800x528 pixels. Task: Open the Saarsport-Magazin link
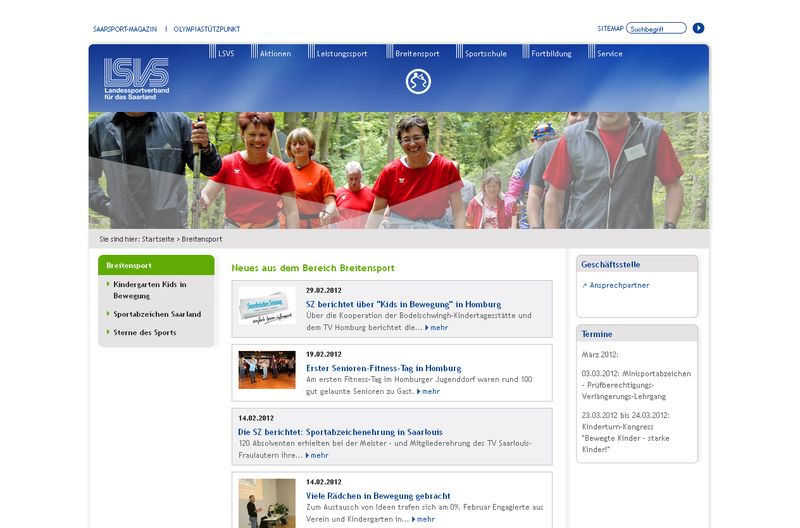pos(124,29)
